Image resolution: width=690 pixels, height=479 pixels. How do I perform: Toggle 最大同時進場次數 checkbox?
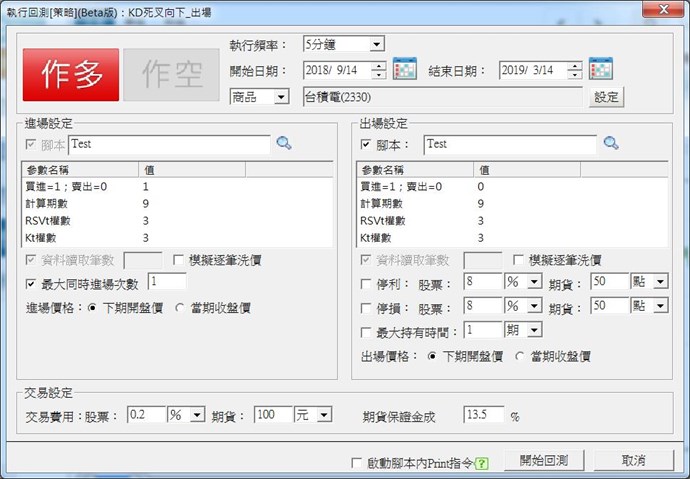click(x=30, y=284)
